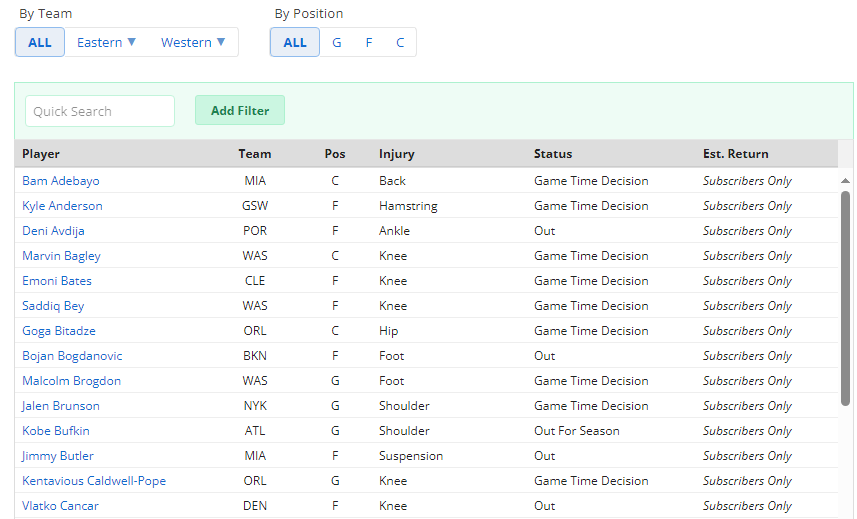Click CLE team cell

(255, 281)
